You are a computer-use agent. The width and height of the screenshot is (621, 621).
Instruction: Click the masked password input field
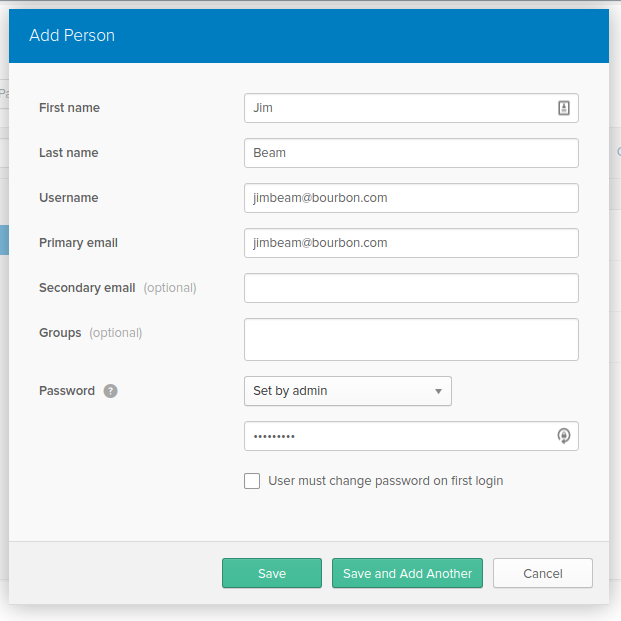pyautogui.click(x=400, y=436)
